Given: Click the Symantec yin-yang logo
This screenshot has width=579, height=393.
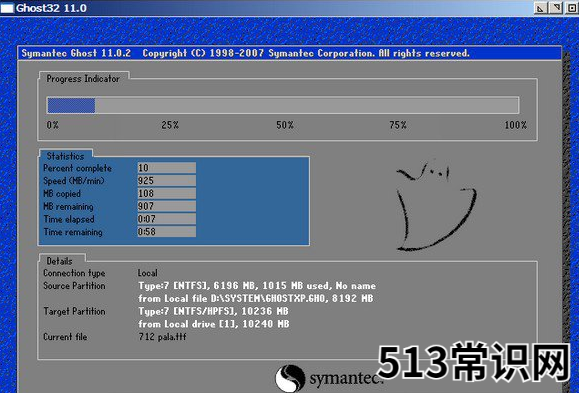Looking at the screenshot, I should pyautogui.click(x=290, y=378).
